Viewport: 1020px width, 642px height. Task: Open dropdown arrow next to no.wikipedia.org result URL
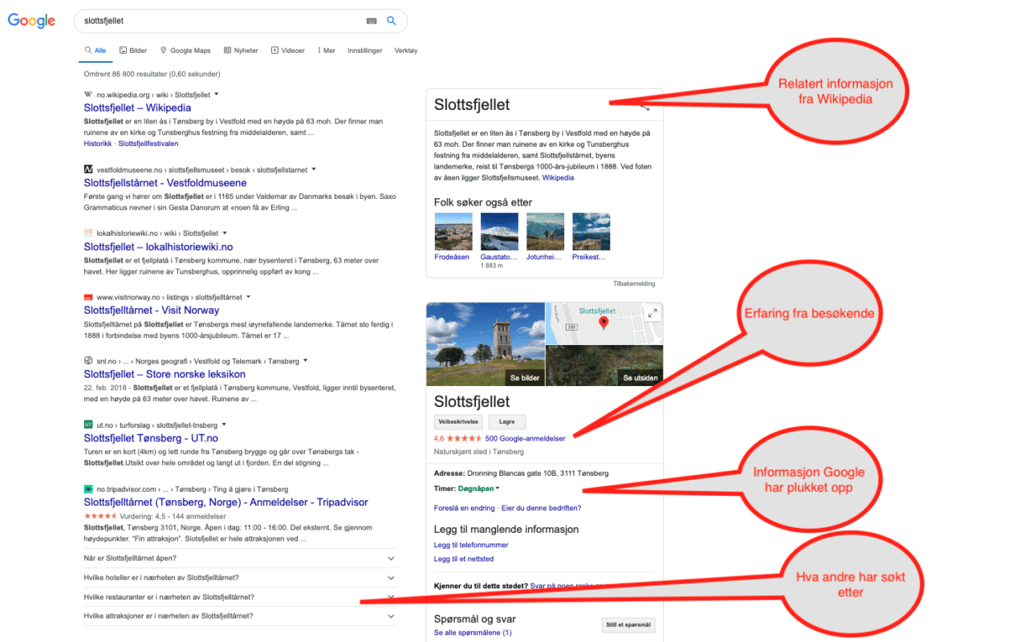pyautogui.click(x=217, y=94)
